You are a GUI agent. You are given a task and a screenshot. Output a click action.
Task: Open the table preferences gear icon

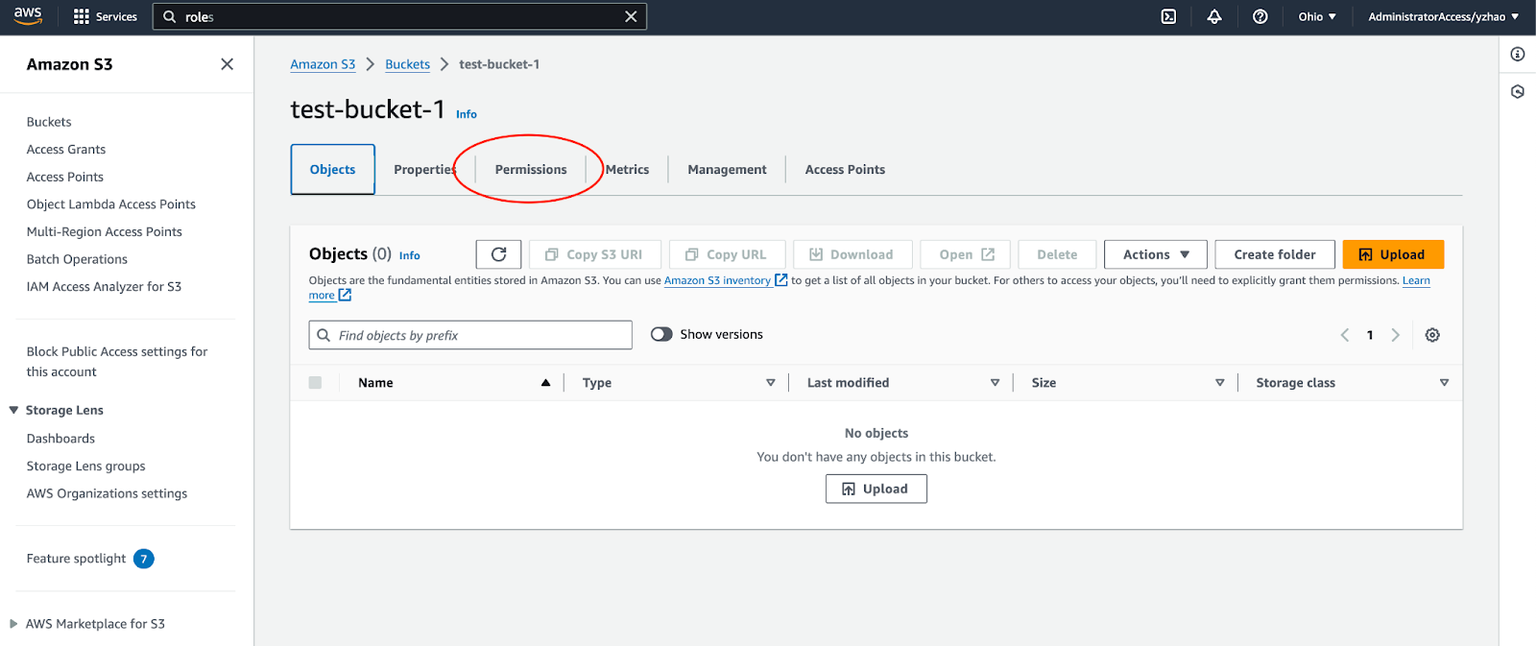click(x=1432, y=335)
